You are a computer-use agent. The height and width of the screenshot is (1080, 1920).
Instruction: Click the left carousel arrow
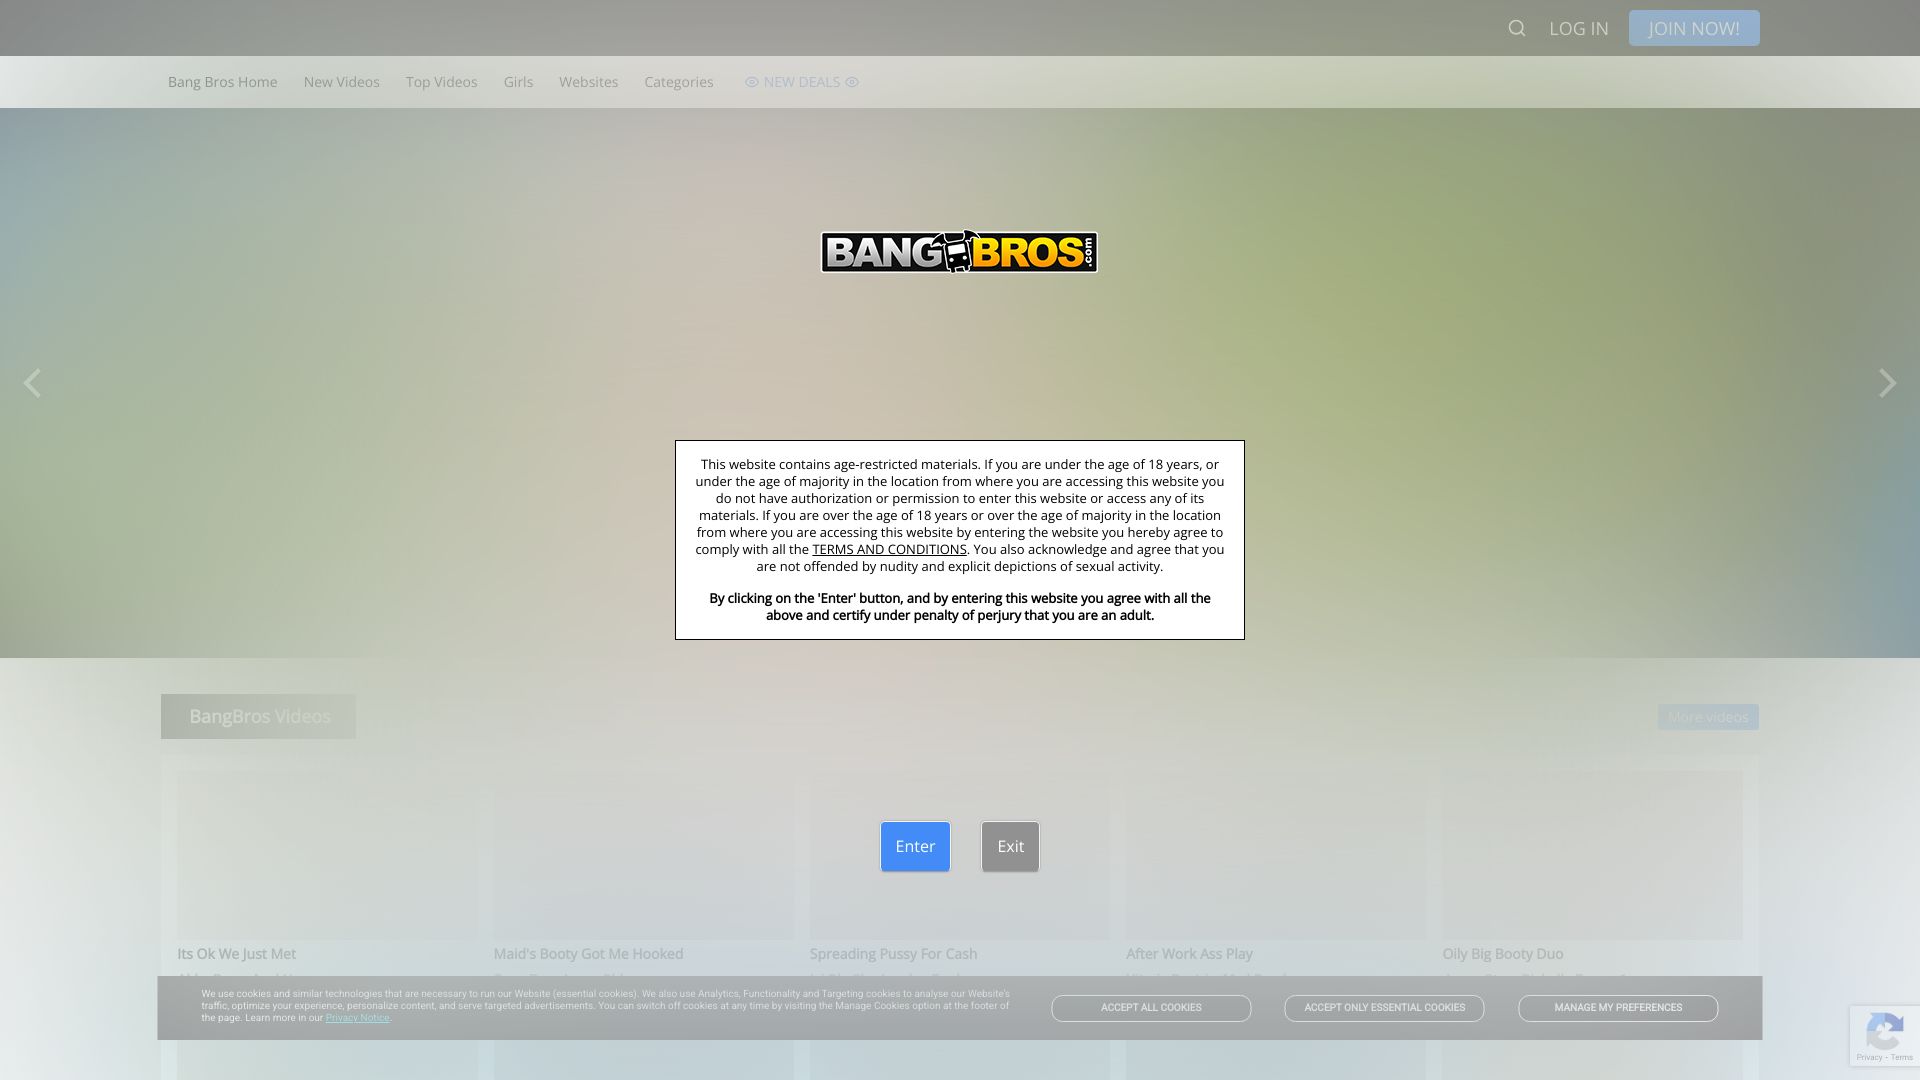[32, 383]
